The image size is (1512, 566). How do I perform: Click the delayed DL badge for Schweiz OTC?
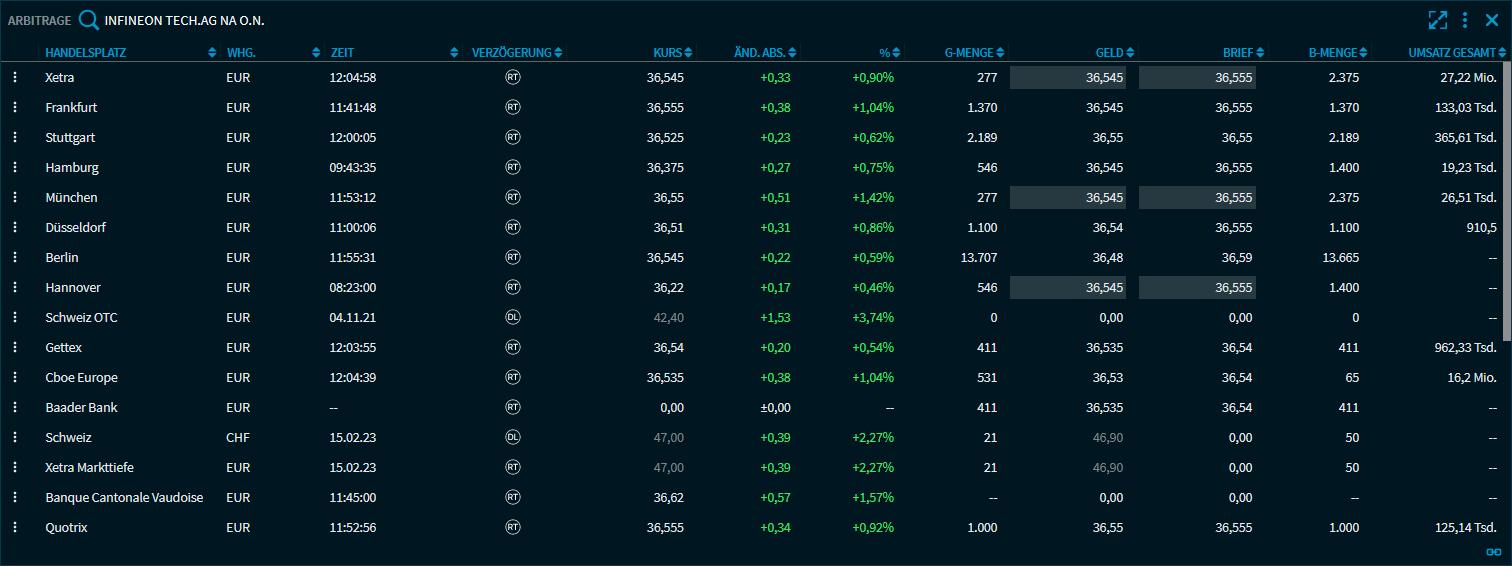pyautogui.click(x=513, y=317)
